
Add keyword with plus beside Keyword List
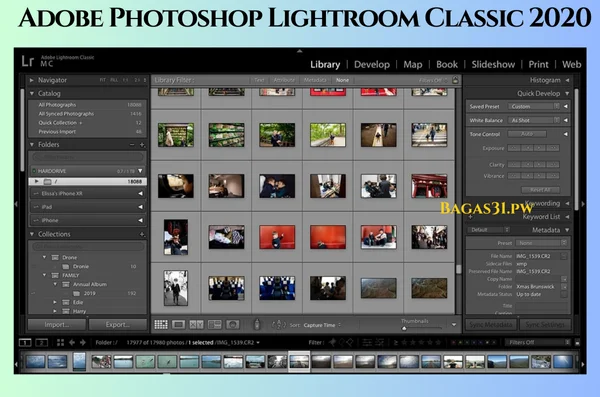coord(470,217)
